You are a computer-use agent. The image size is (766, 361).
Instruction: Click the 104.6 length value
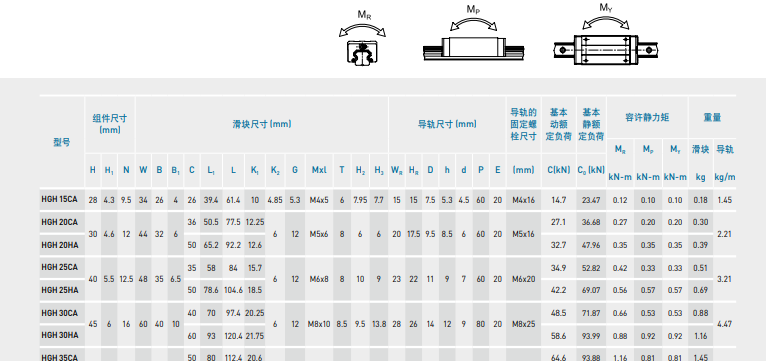click(x=234, y=290)
